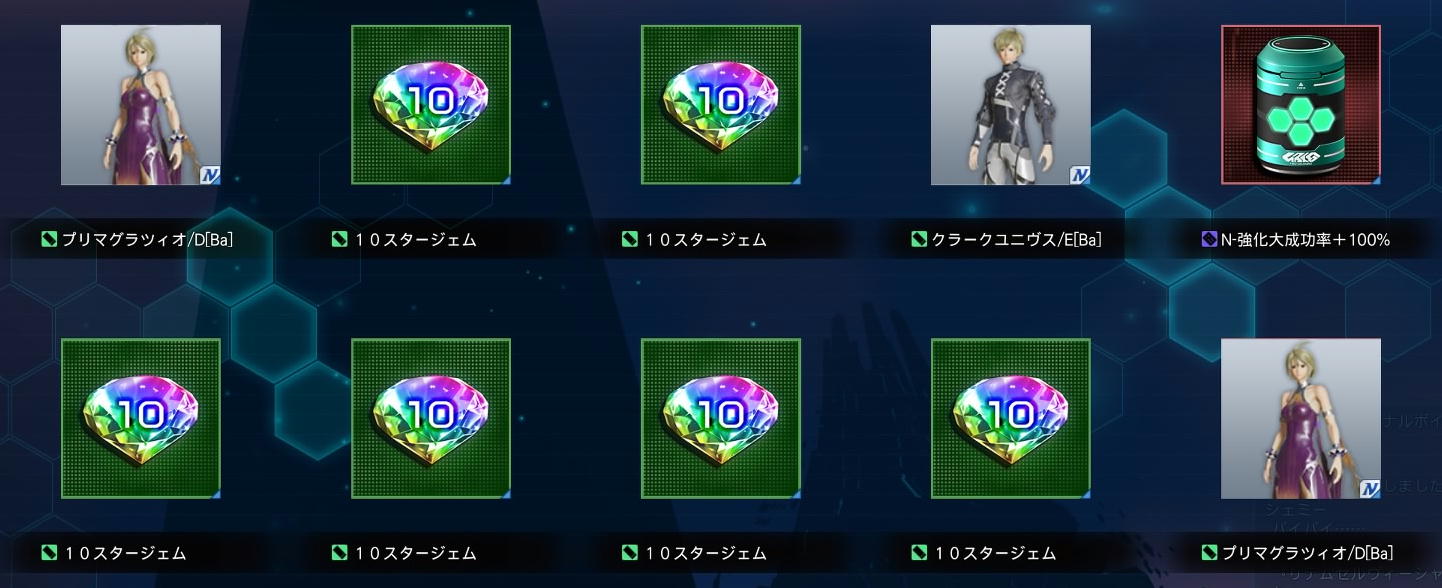1442x588 pixels.
Task: Select the N-強化大成功率+100% canister icon
Action: click(1301, 105)
